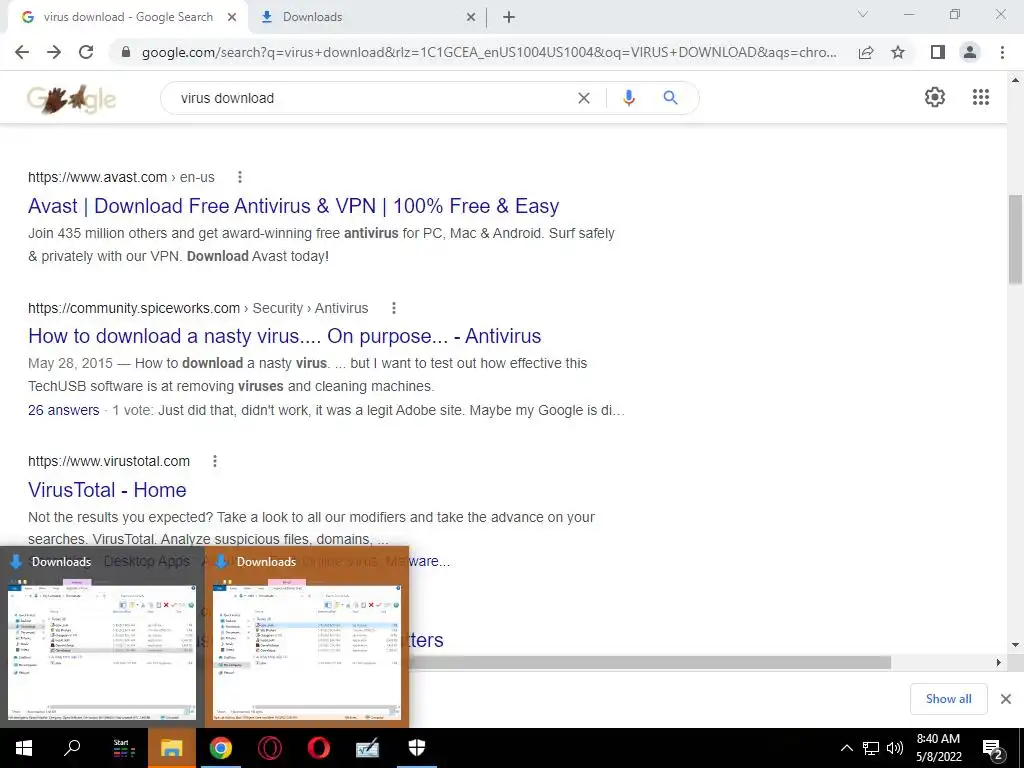Screen dimensions: 1024x768
Task: Open the tab search chevron
Action: point(863,14)
